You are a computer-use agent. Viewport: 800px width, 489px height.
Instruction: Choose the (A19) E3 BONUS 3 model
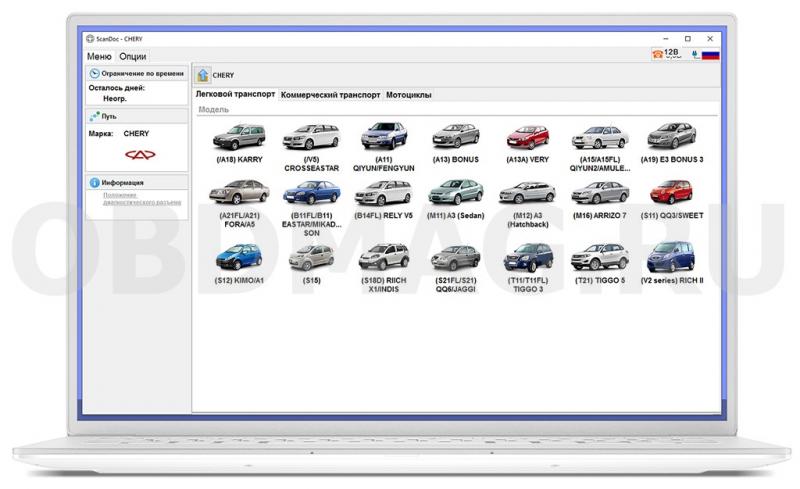(x=672, y=142)
